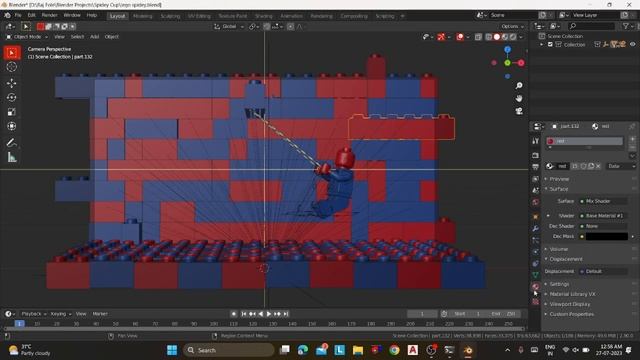Open the Physics properties tab
The width and height of the screenshot is (640, 360).
(535, 252)
